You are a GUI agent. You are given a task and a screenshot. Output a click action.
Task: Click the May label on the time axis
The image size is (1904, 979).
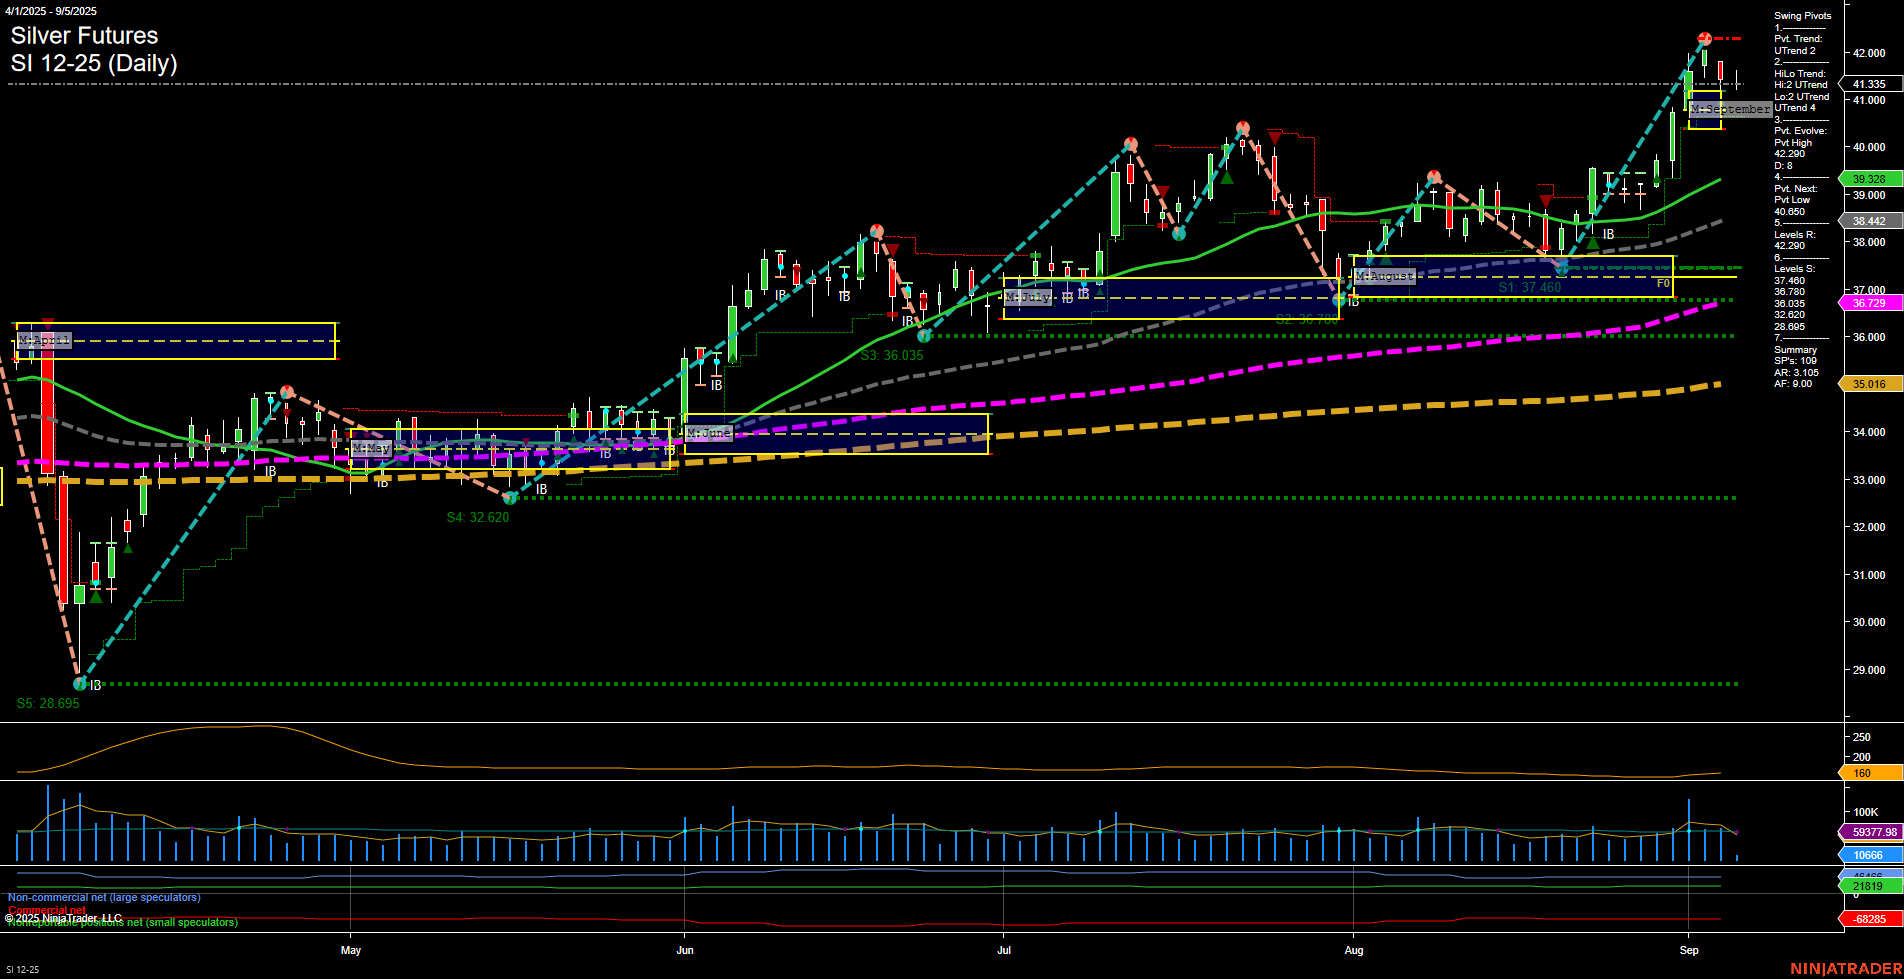(351, 950)
